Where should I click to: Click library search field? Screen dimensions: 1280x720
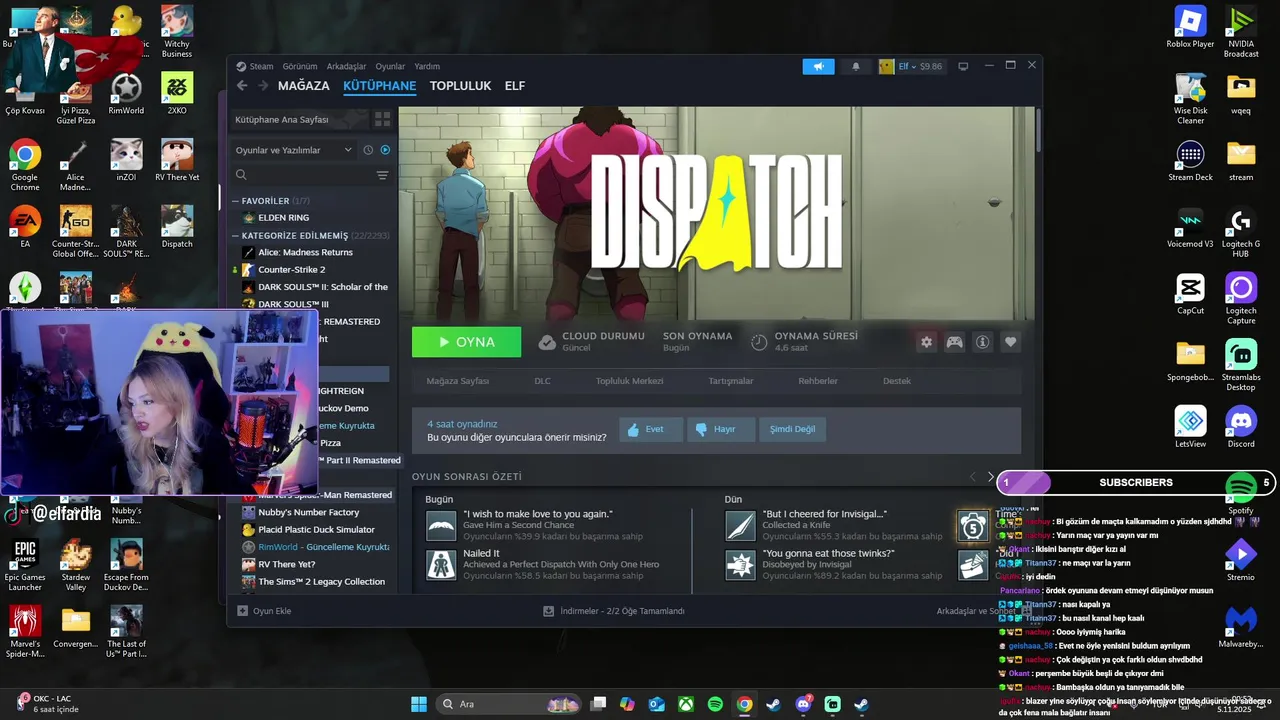coord(300,175)
